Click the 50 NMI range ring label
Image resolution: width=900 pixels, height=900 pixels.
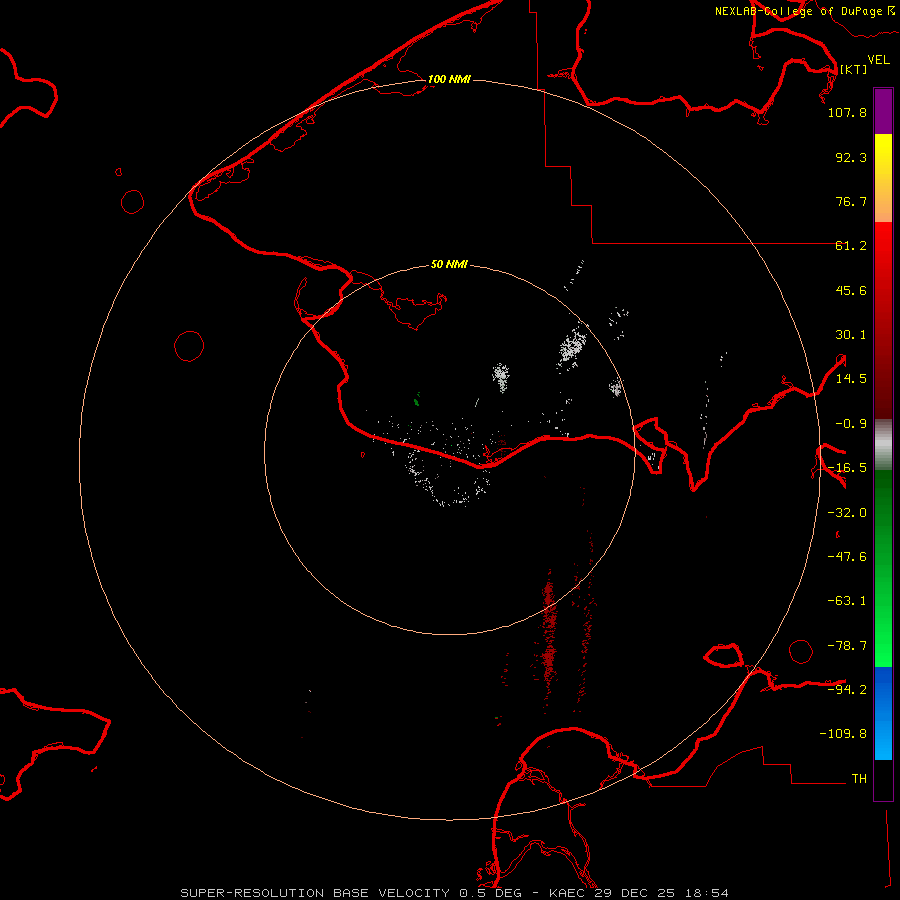[449, 265]
